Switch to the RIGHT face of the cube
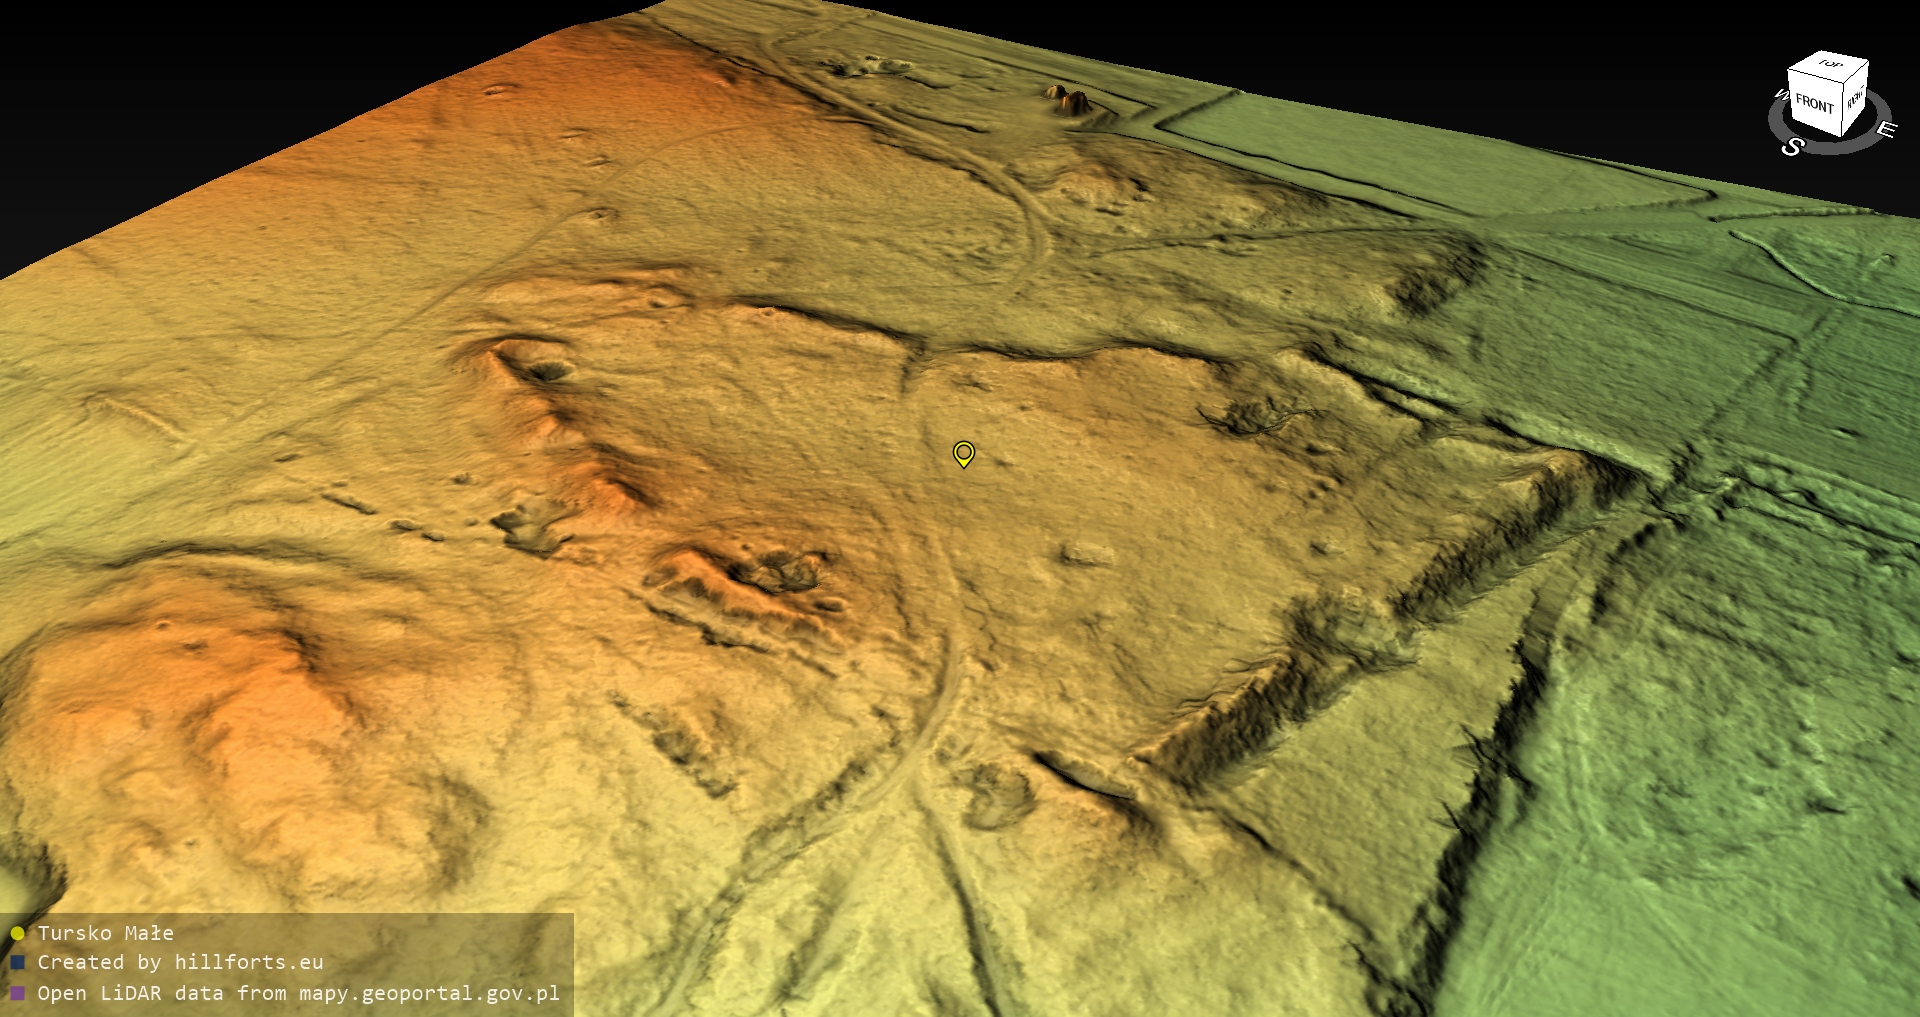 [x=1855, y=99]
